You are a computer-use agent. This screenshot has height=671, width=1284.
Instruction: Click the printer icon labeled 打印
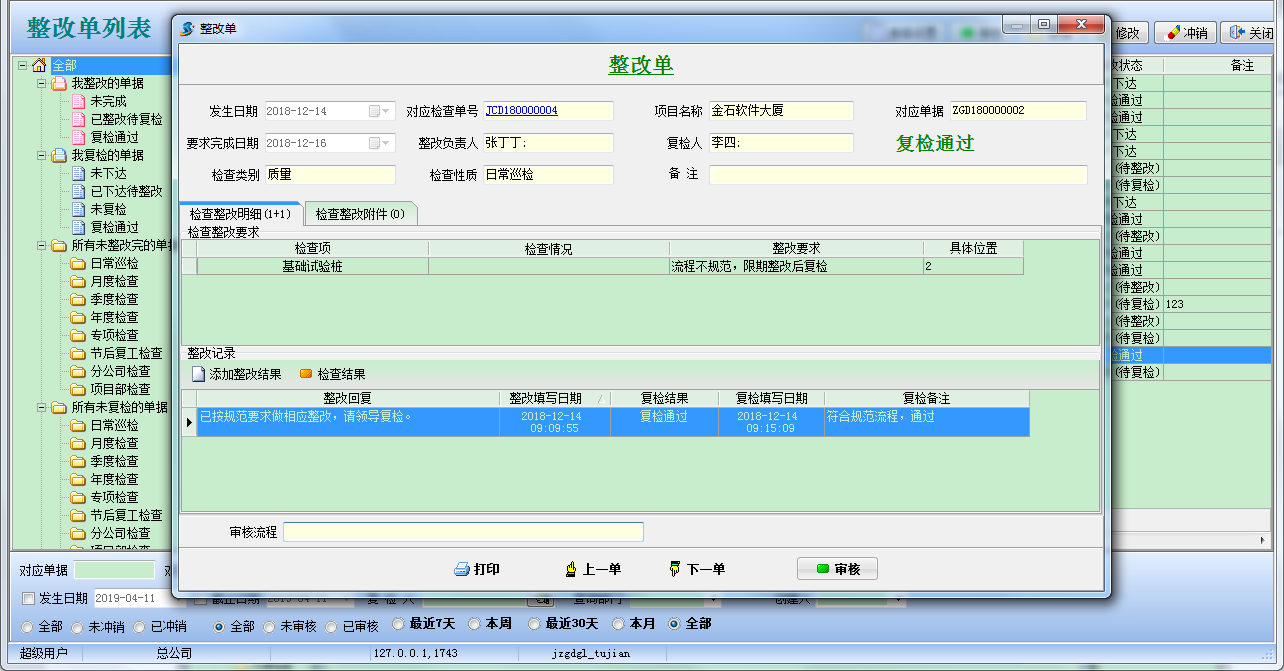462,569
